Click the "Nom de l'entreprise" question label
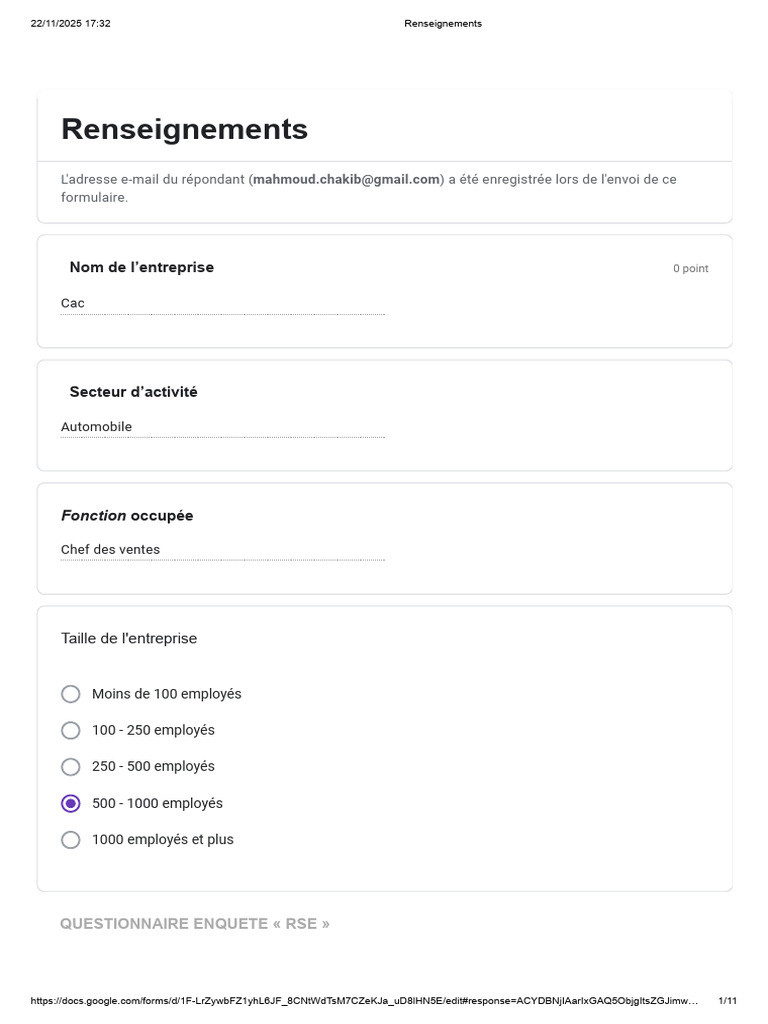Image resolution: width=768 pixels, height=1024 pixels. pos(142,267)
